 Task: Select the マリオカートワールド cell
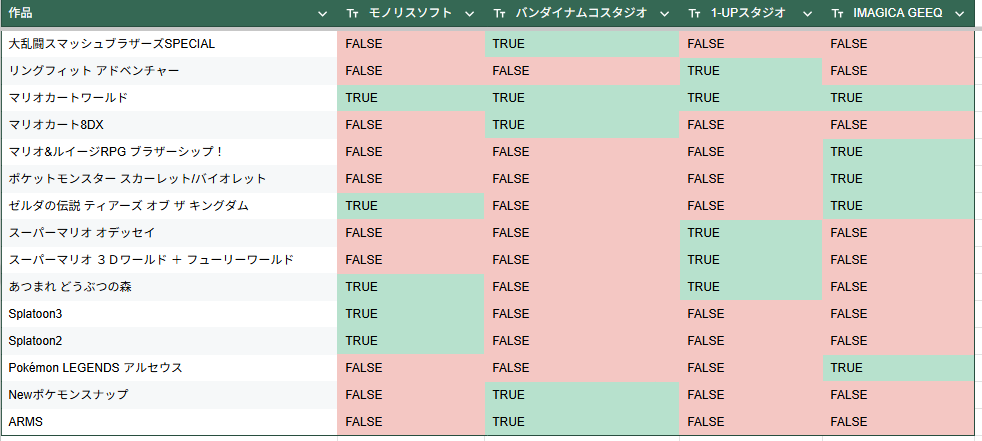(x=169, y=98)
